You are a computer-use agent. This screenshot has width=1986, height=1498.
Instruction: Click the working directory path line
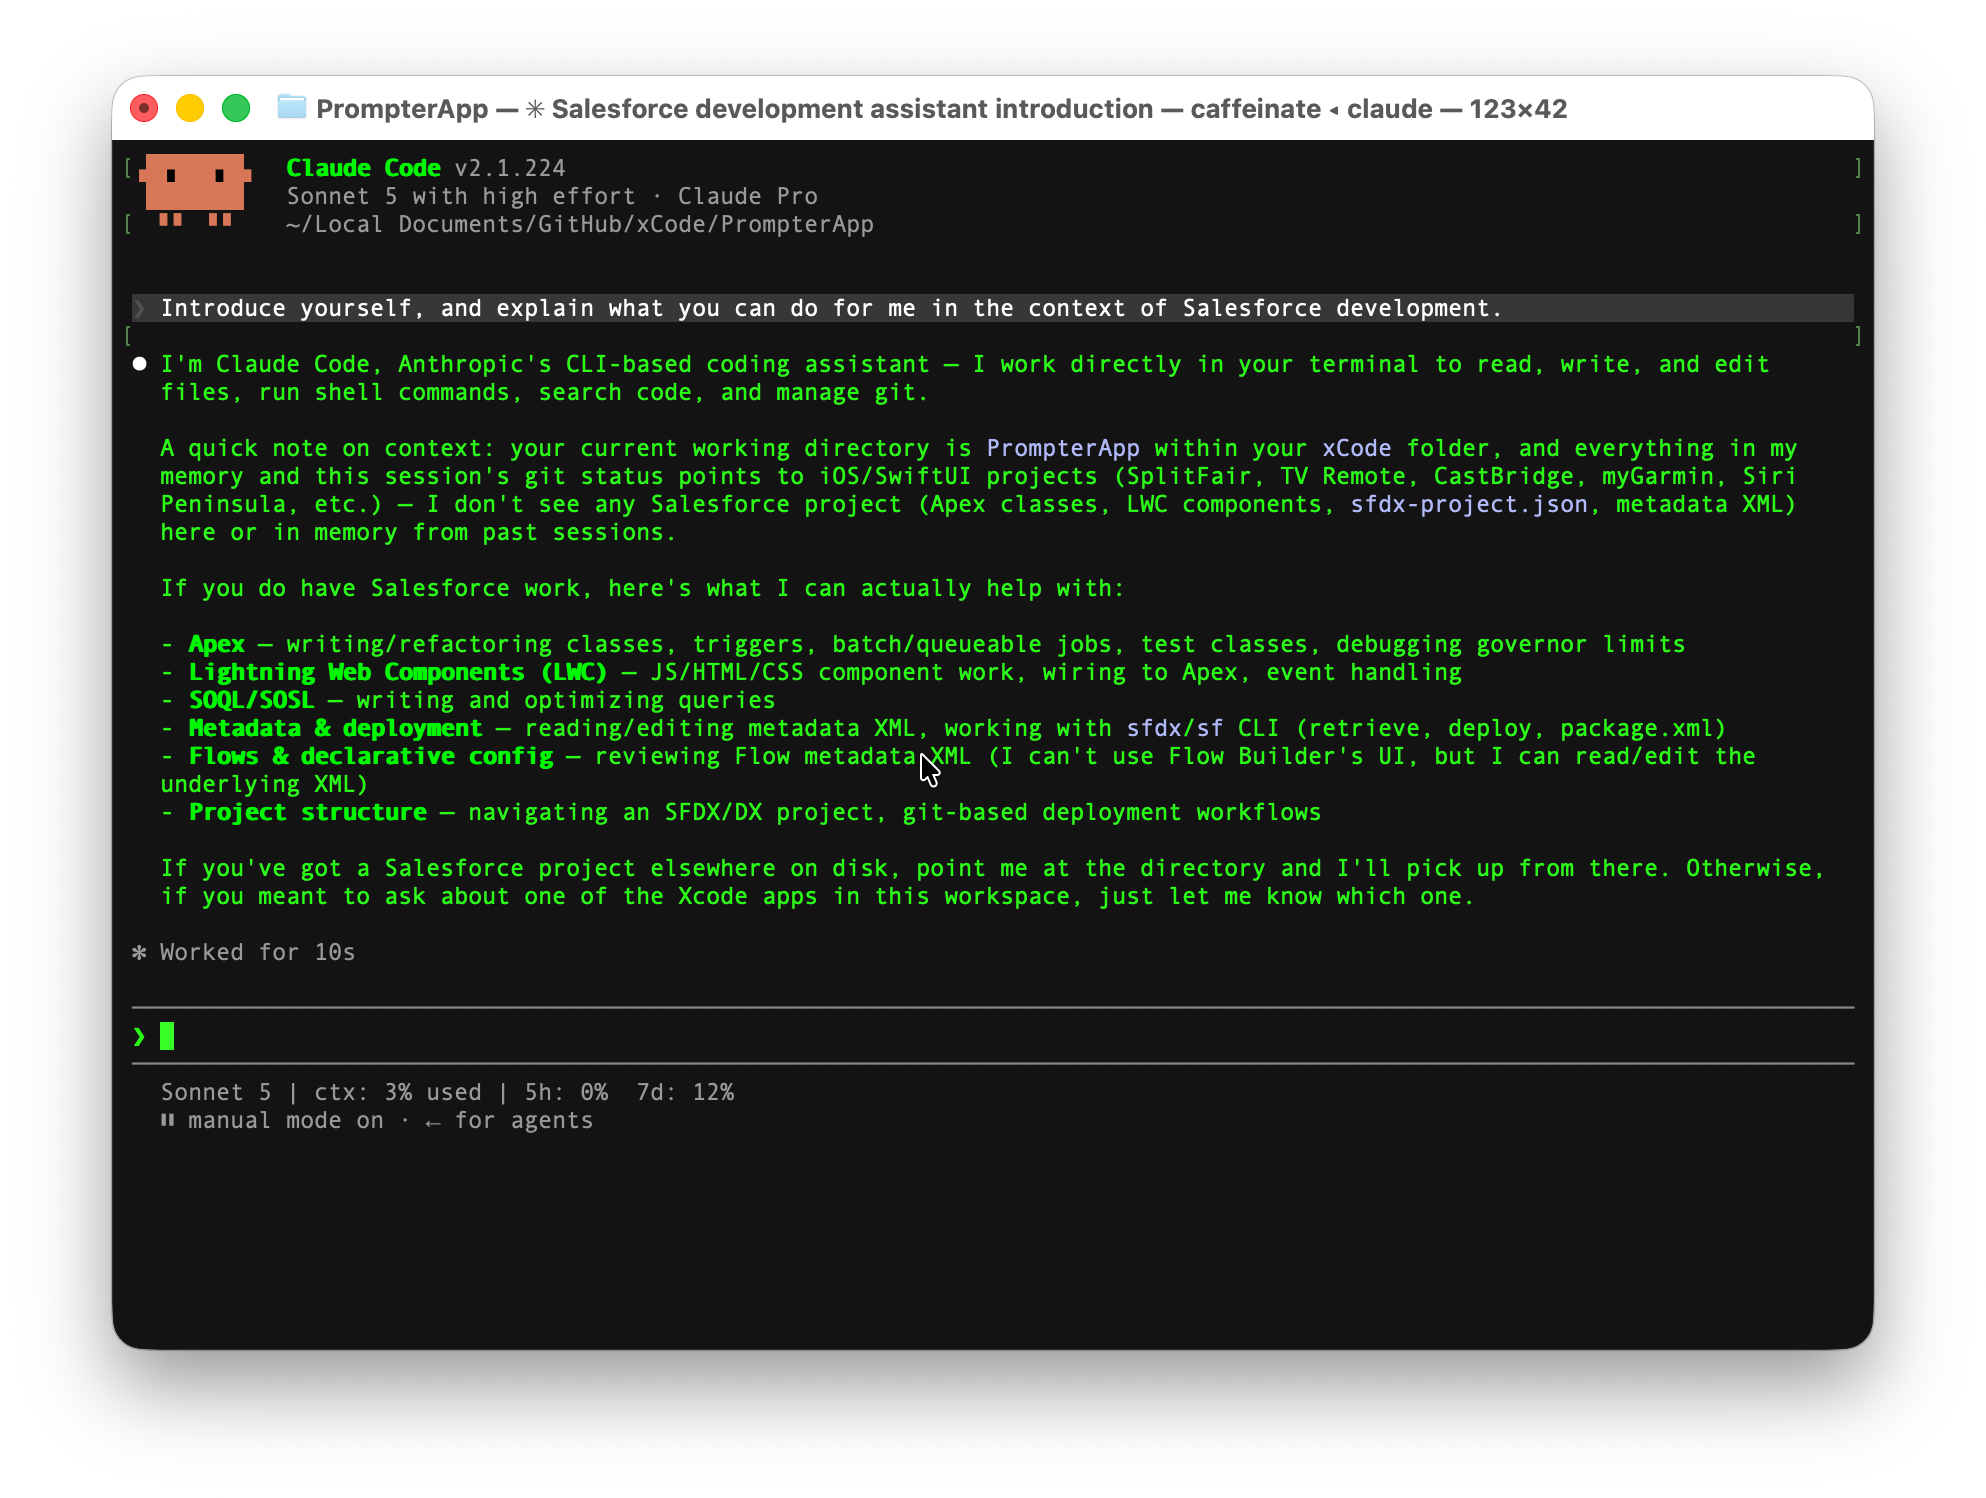pyautogui.click(x=580, y=224)
